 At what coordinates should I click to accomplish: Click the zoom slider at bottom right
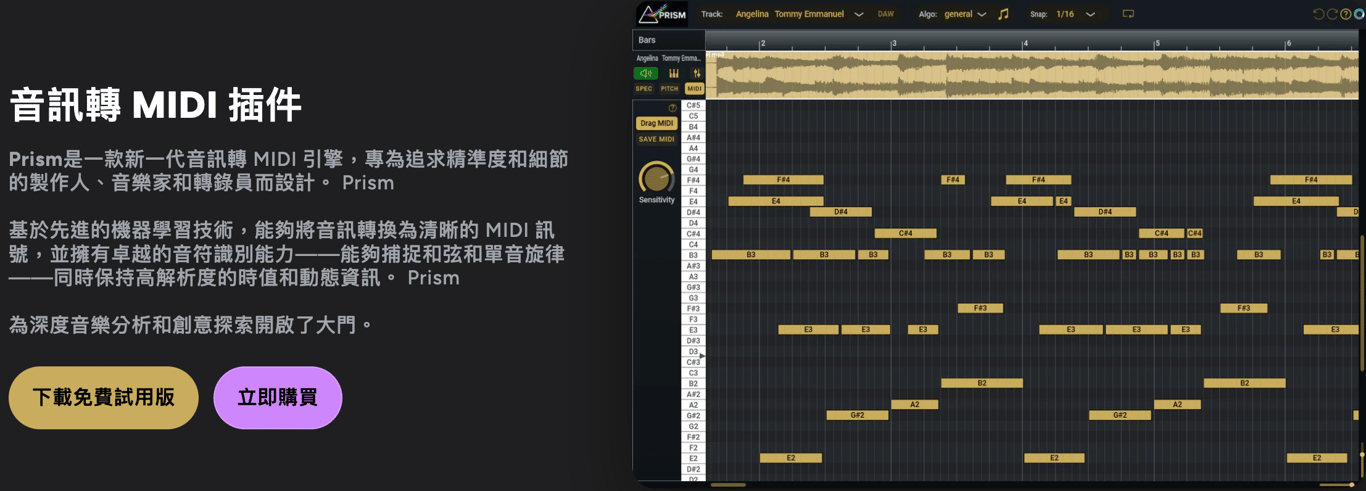(1338, 485)
